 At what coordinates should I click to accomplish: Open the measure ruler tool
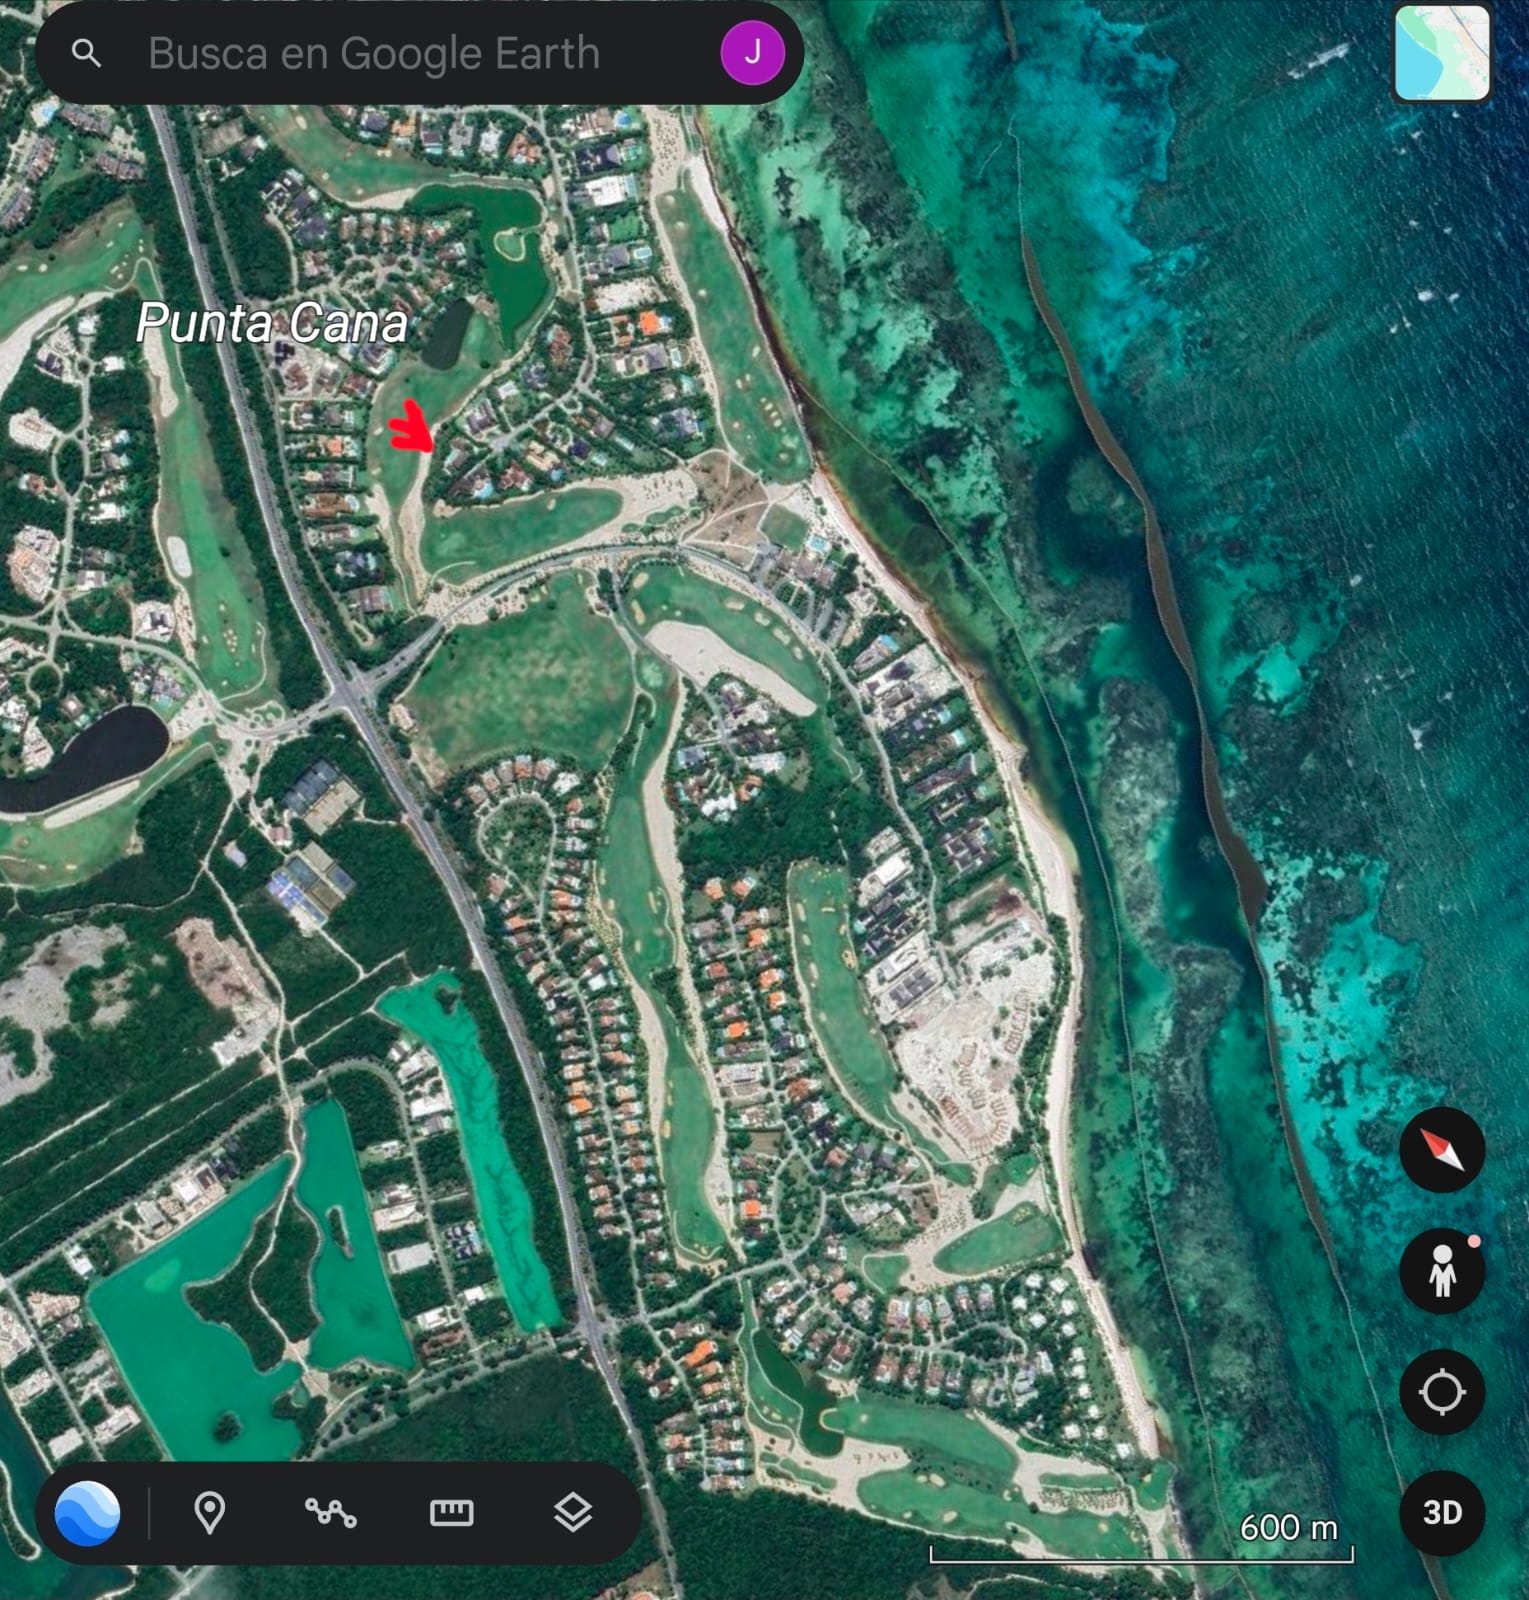[451, 1512]
